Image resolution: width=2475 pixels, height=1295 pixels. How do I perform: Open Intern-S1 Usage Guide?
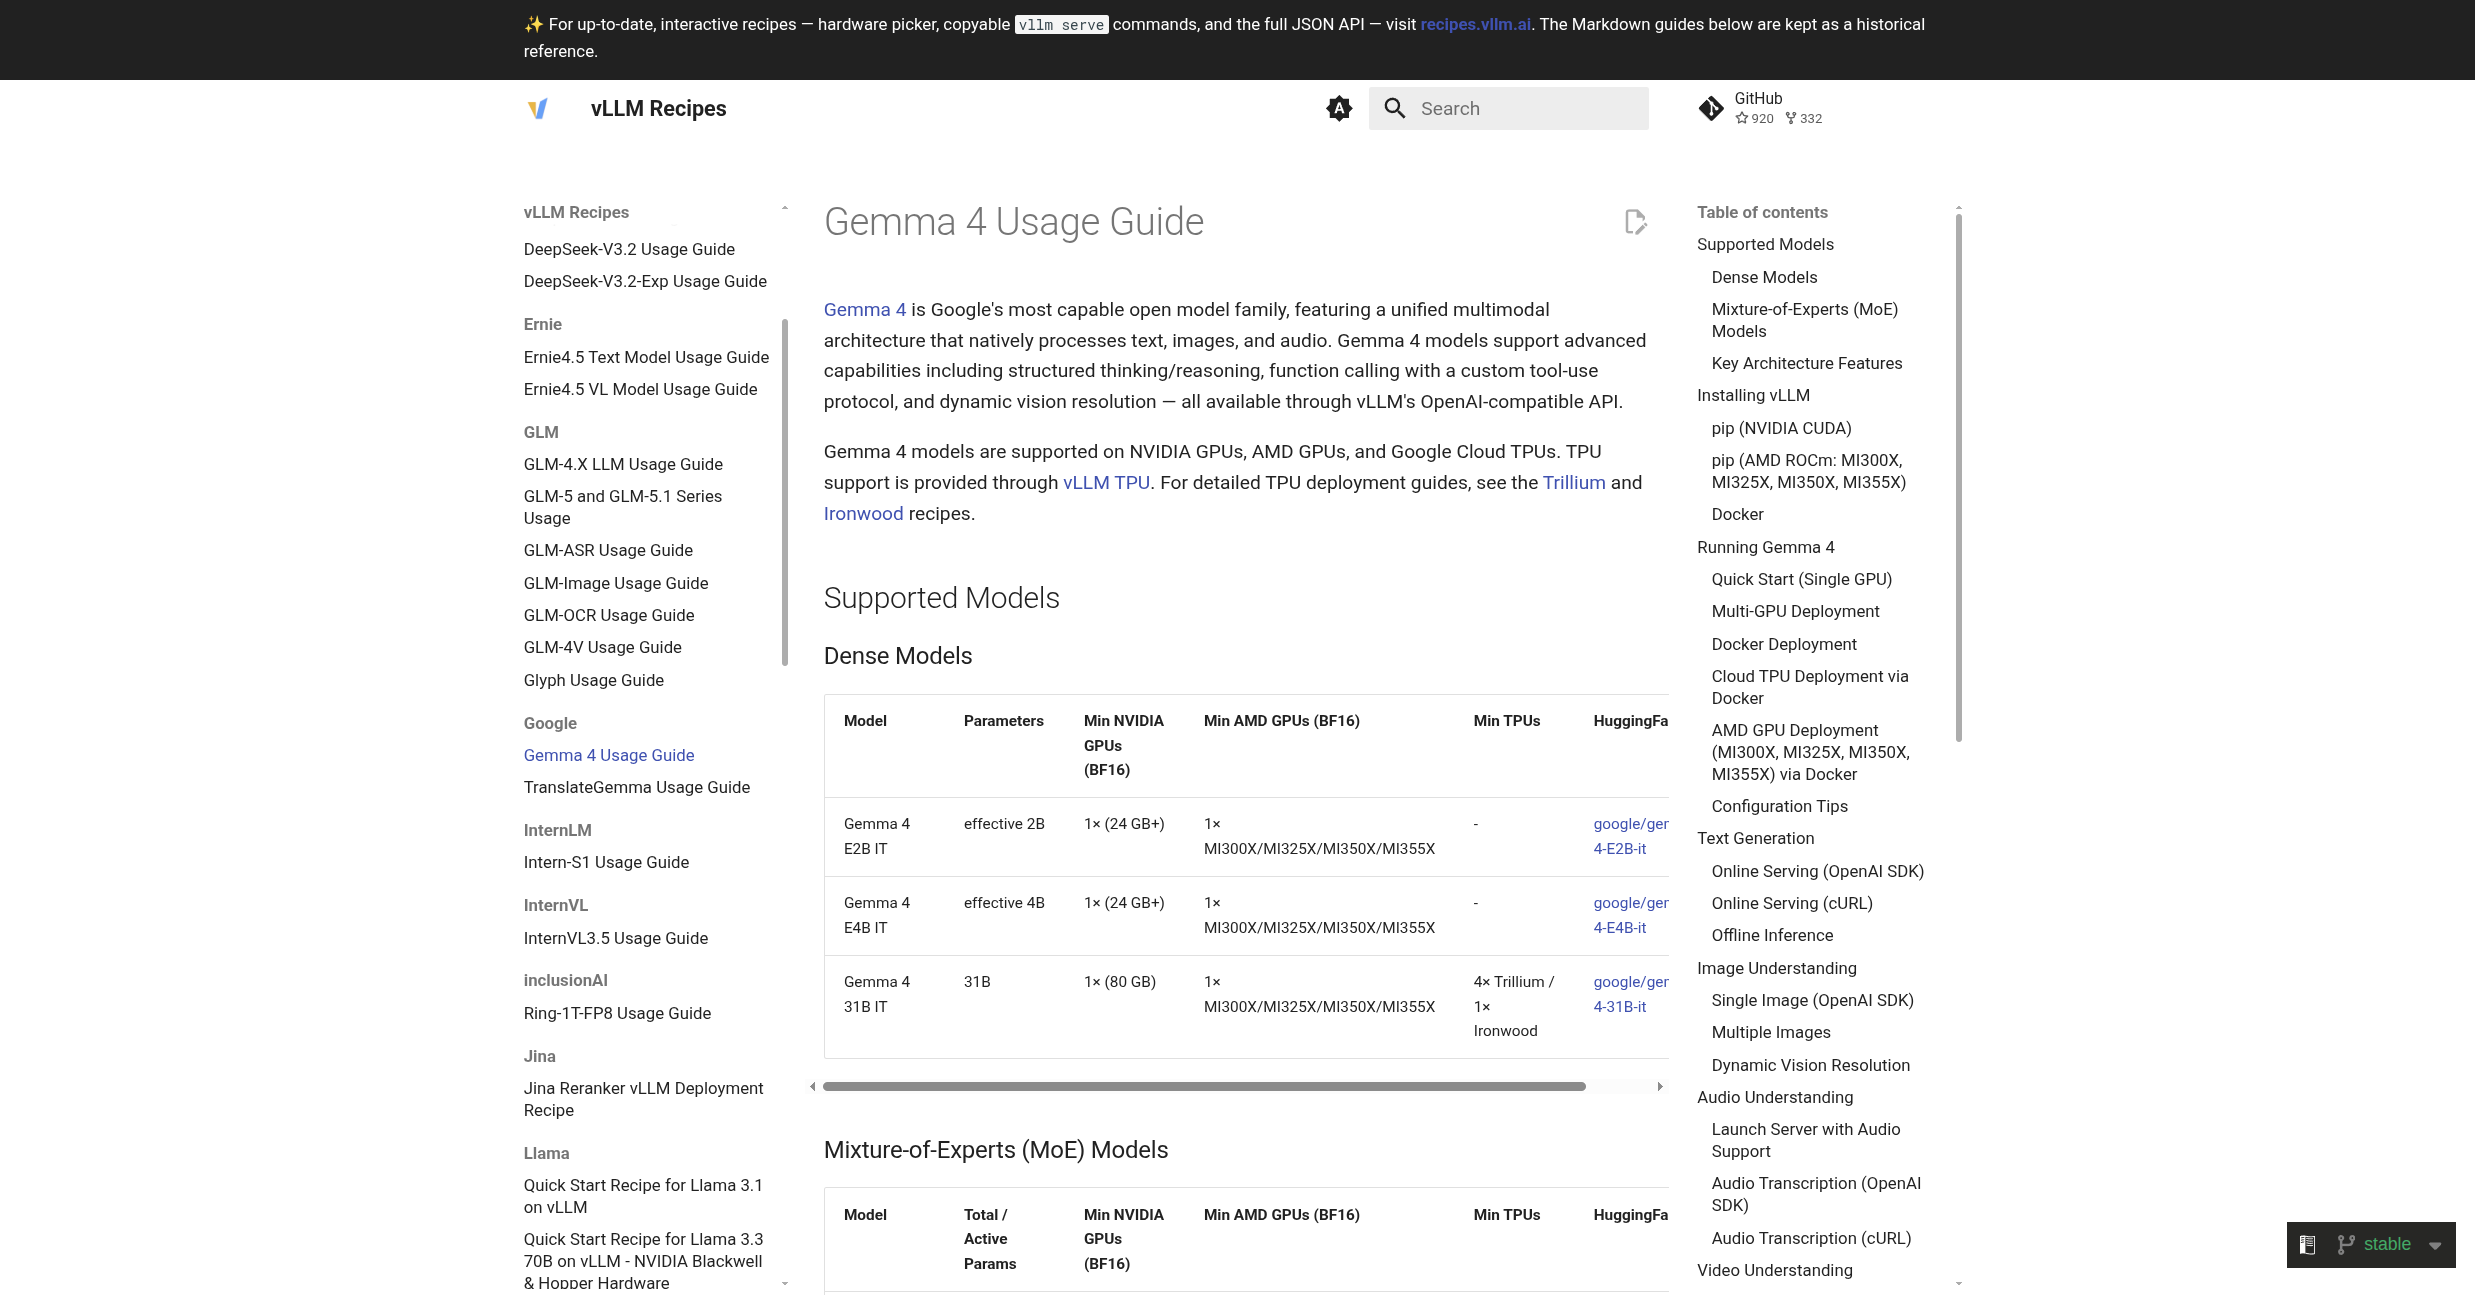[606, 862]
